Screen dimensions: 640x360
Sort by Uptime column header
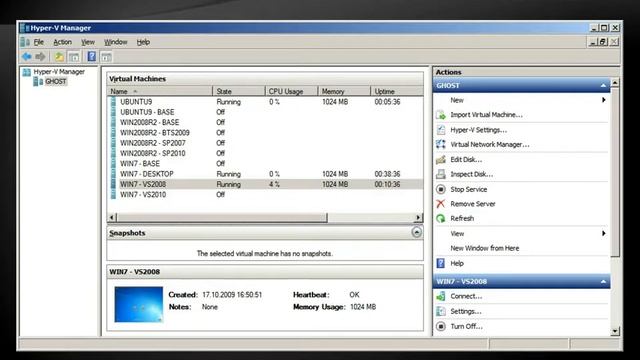click(396, 91)
